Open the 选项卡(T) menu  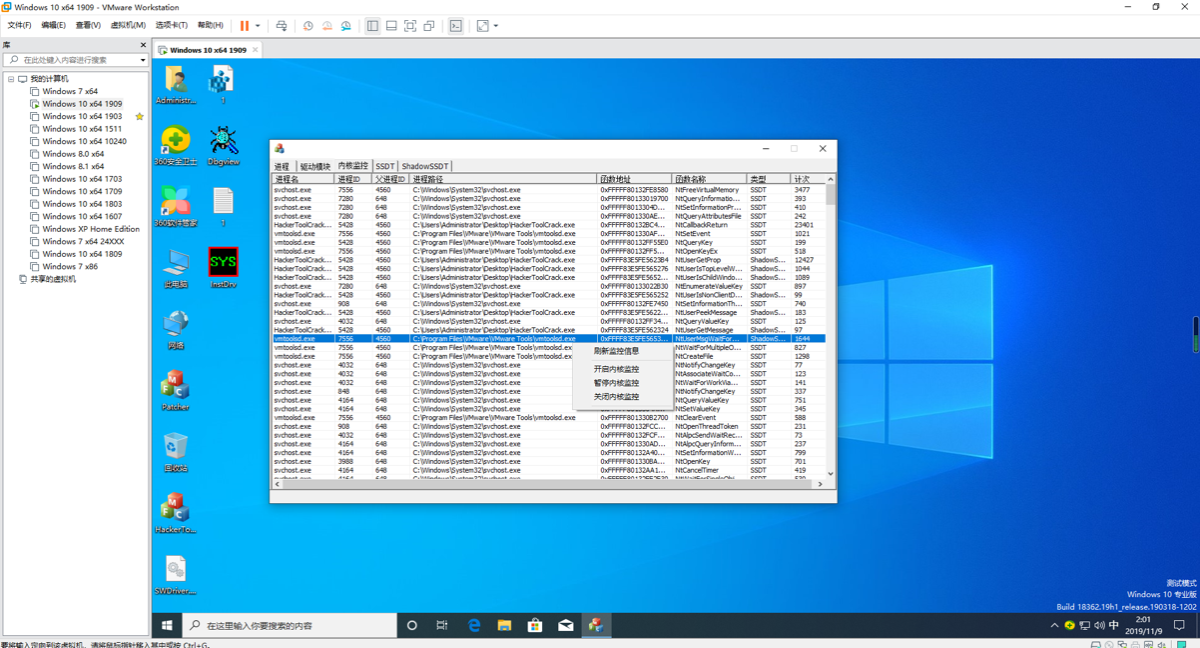coord(171,25)
